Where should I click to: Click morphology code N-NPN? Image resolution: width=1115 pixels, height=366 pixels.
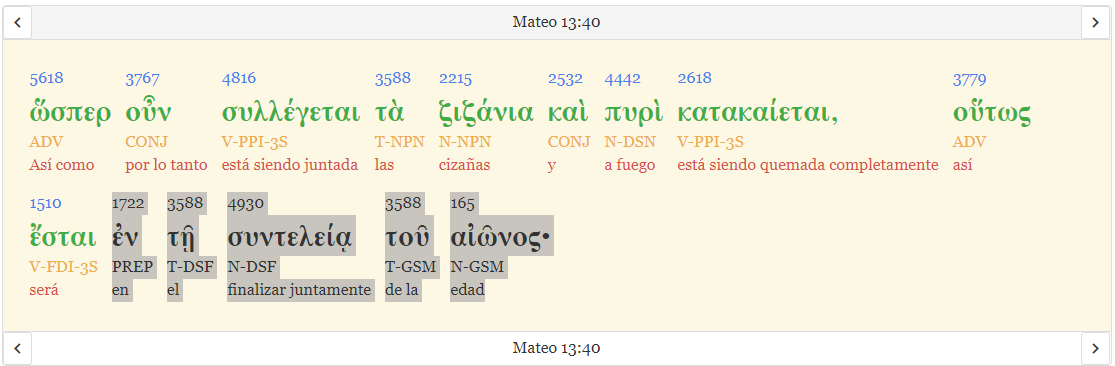[x=465, y=142]
